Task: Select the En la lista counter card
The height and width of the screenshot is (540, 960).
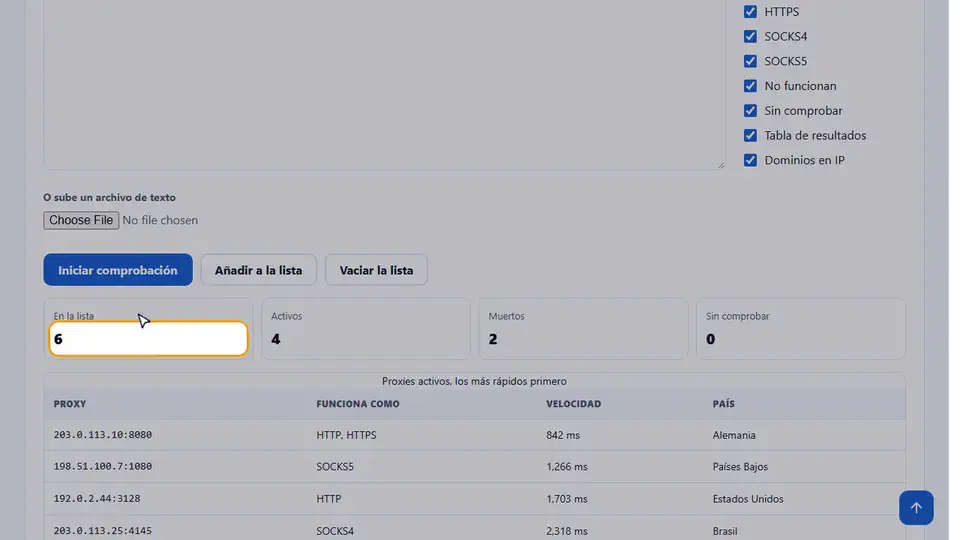Action: click(148, 329)
